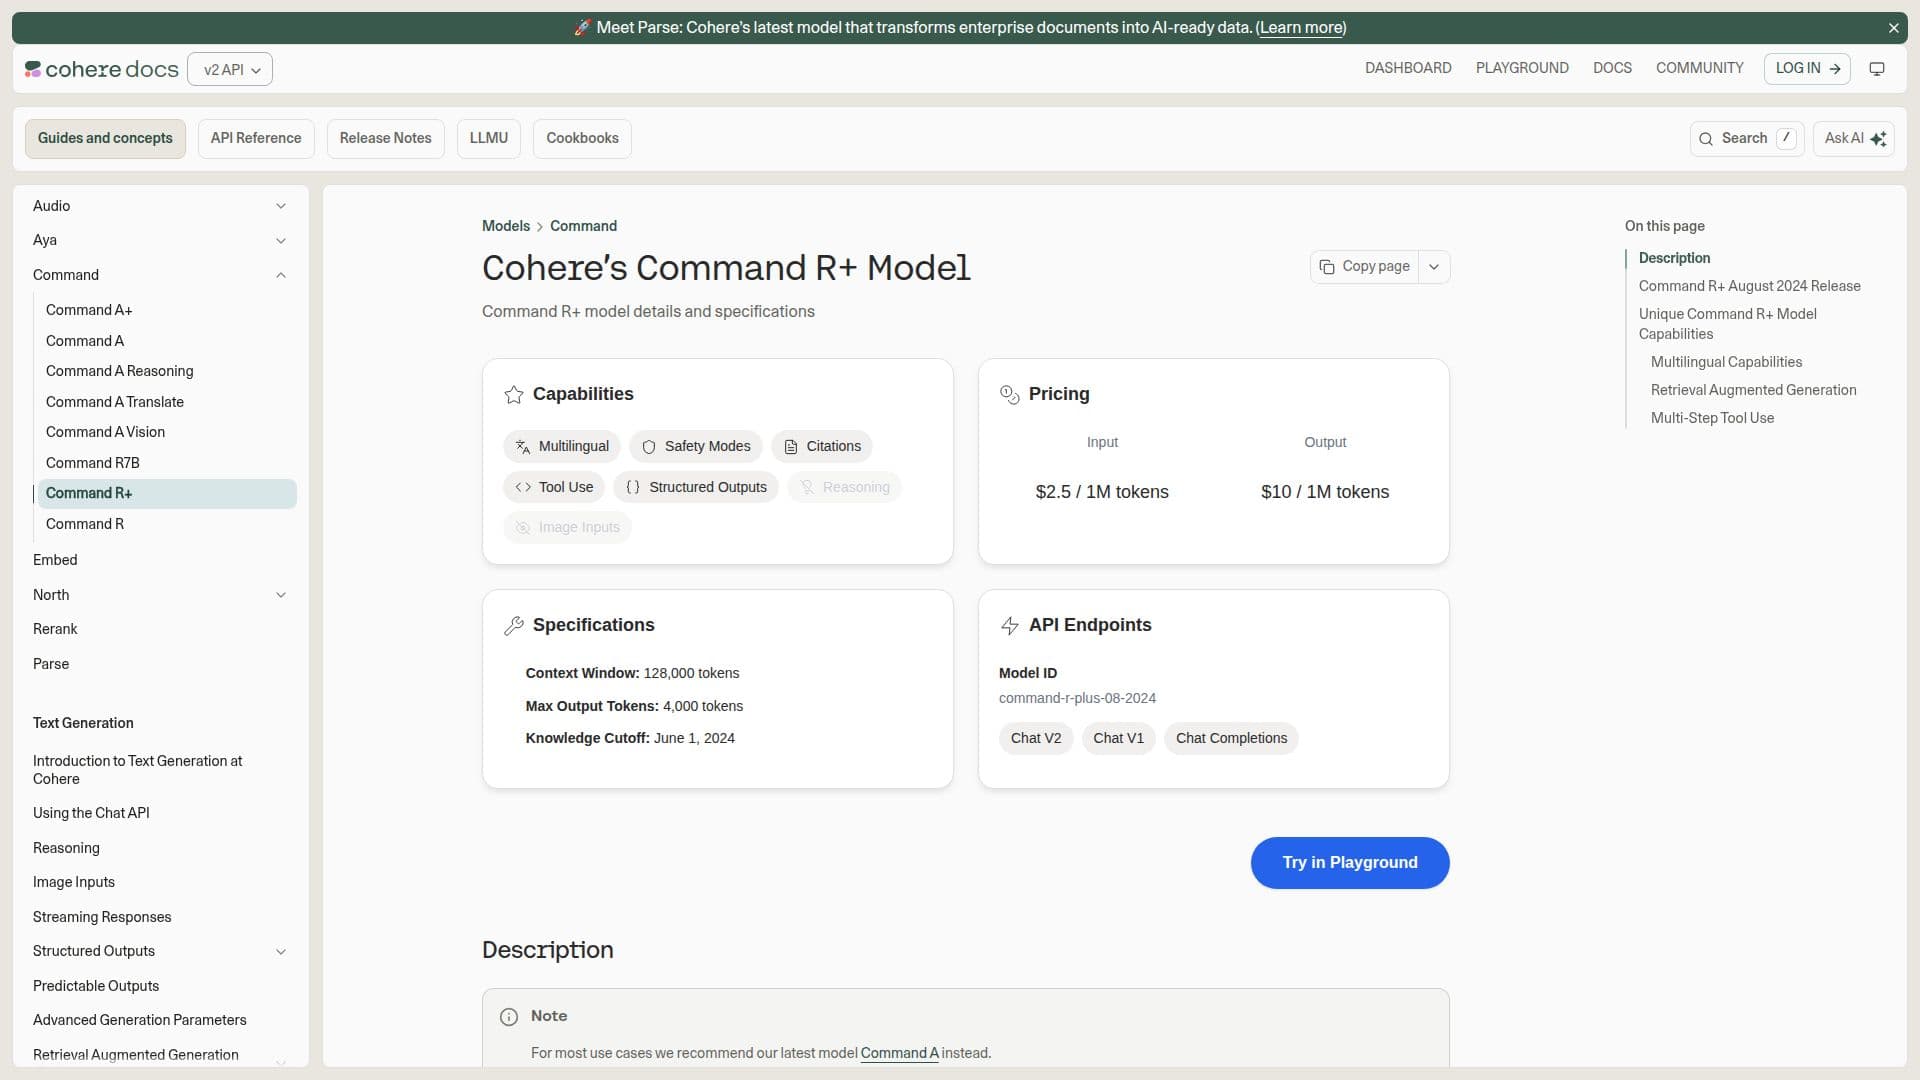Expand the Audio sidebar section

tap(281, 206)
